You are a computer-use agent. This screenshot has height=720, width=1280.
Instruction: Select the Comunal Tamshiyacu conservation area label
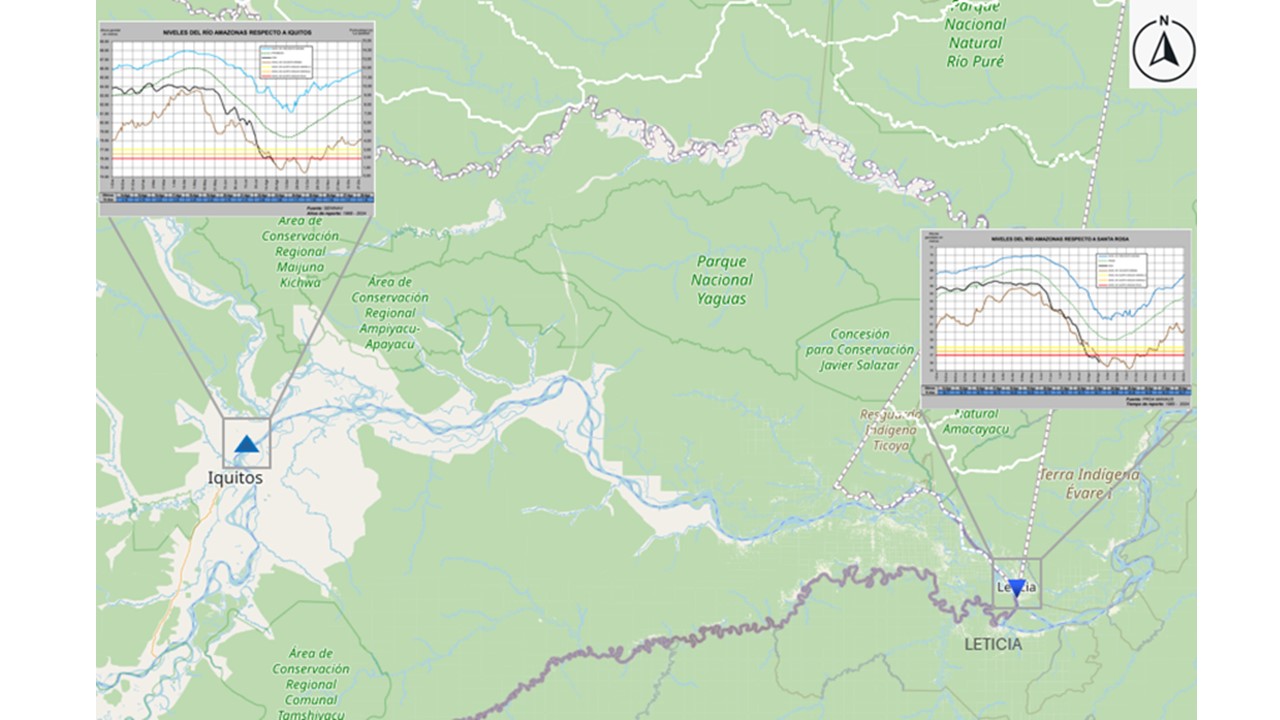coord(311,684)
